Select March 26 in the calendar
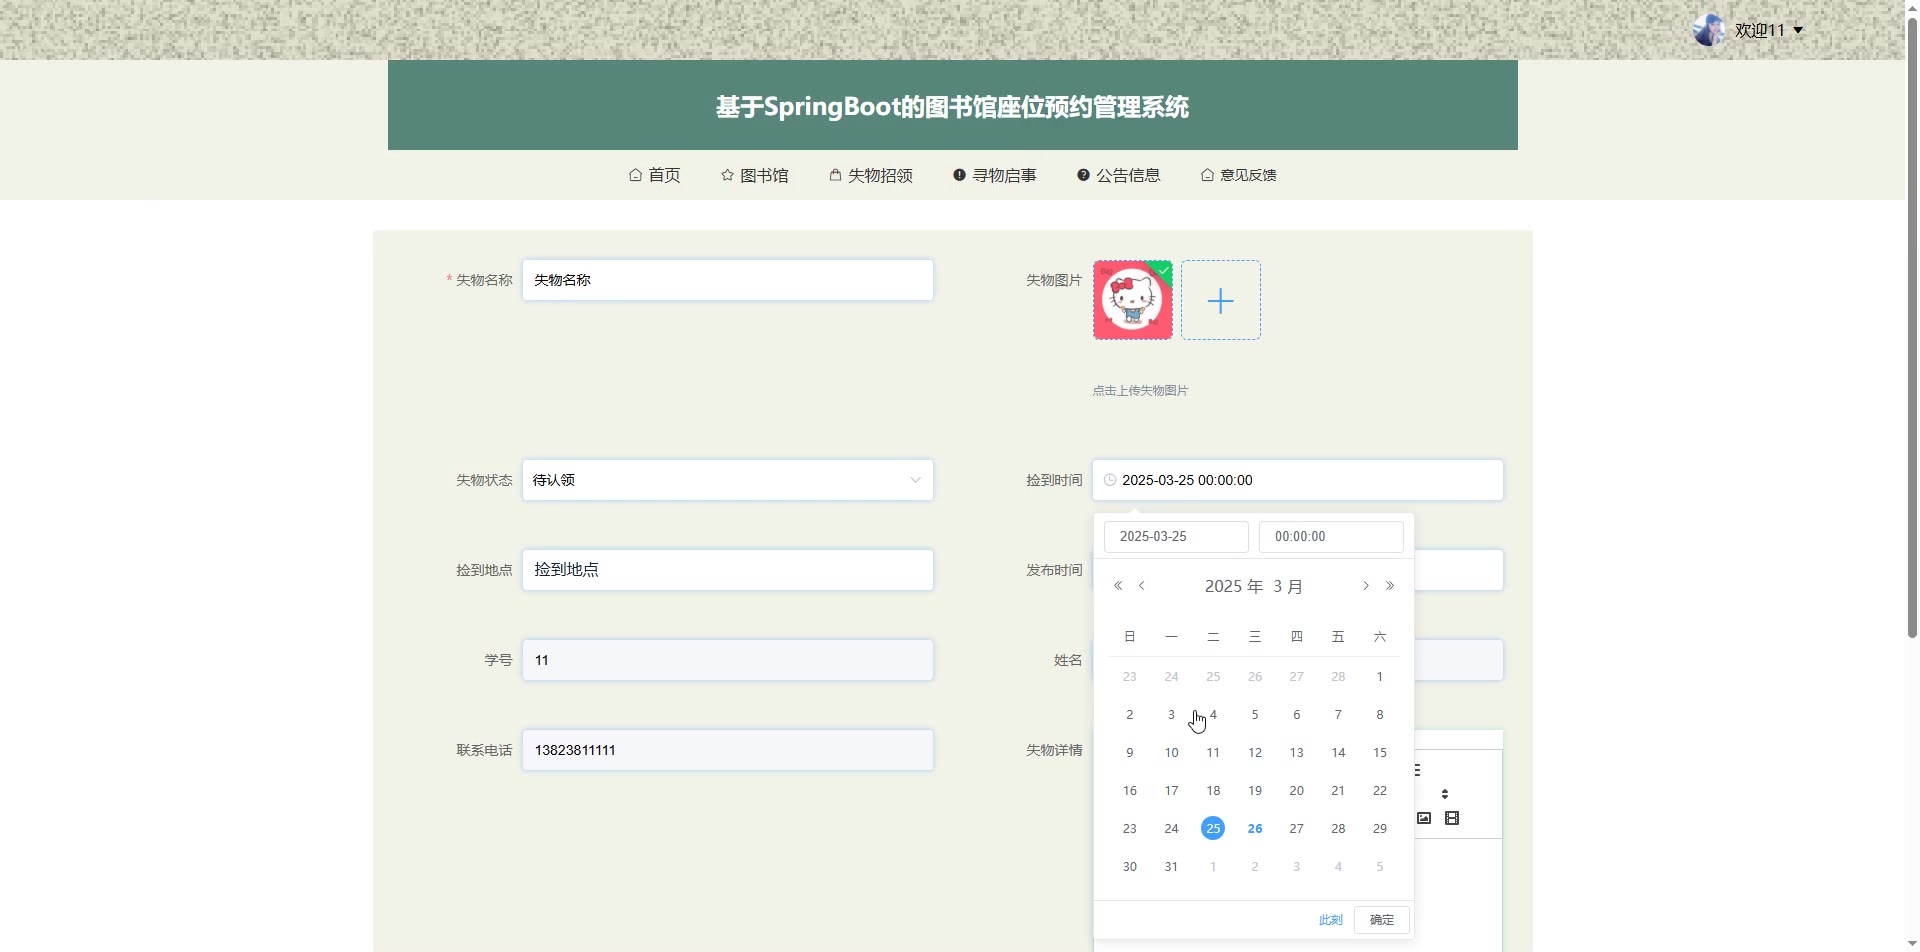This screenshot has height=952, width=1920. click(x=1254, y=828)
